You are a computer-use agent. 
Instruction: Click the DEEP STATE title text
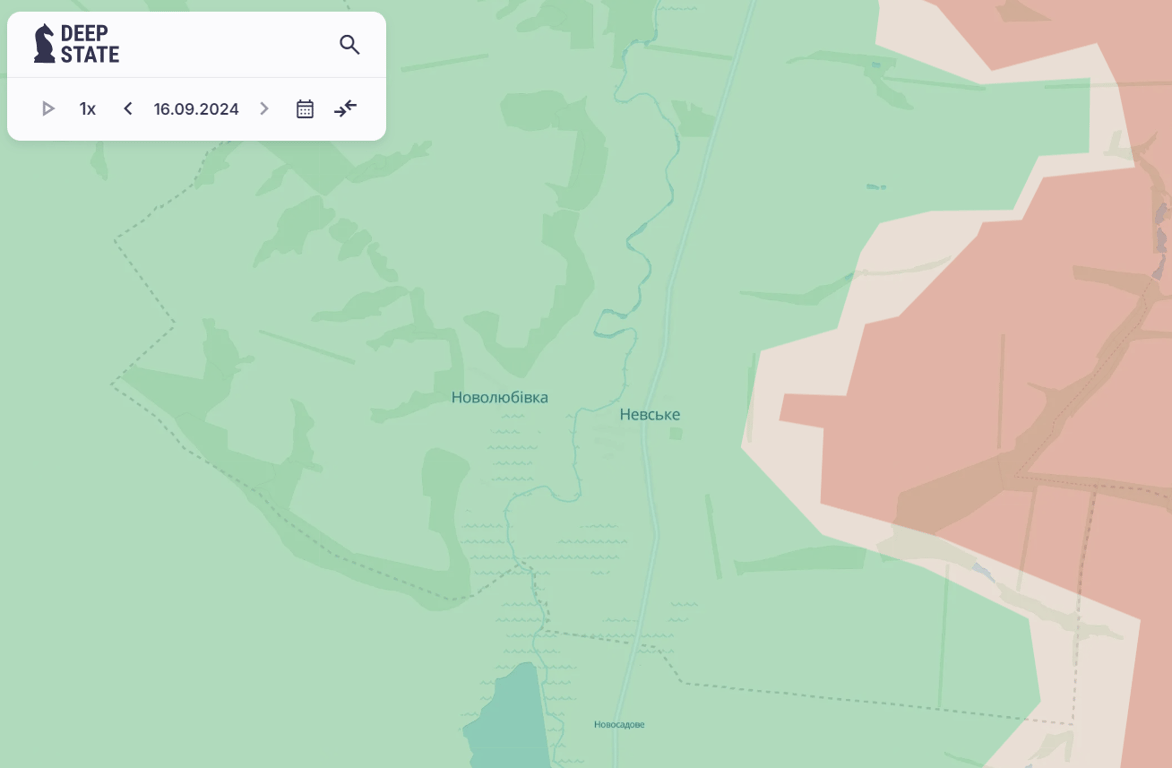(90, 44)
